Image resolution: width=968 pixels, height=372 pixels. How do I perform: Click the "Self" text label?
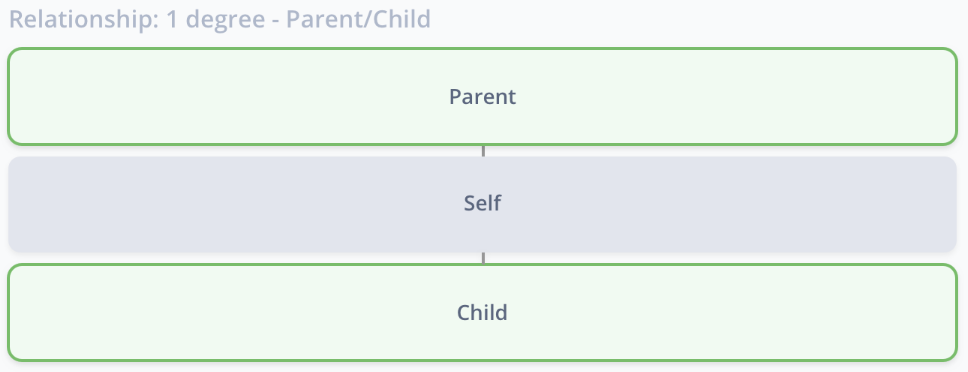[482, 203]
